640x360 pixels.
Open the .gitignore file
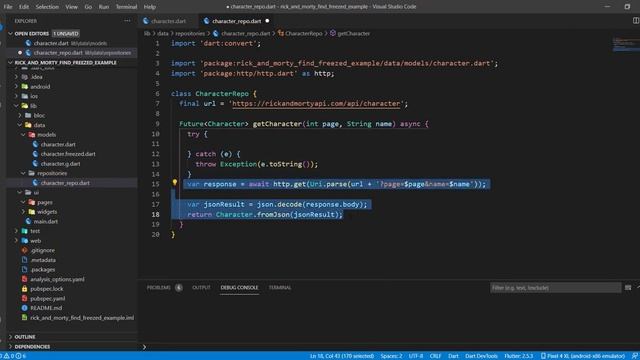[42, 250]
